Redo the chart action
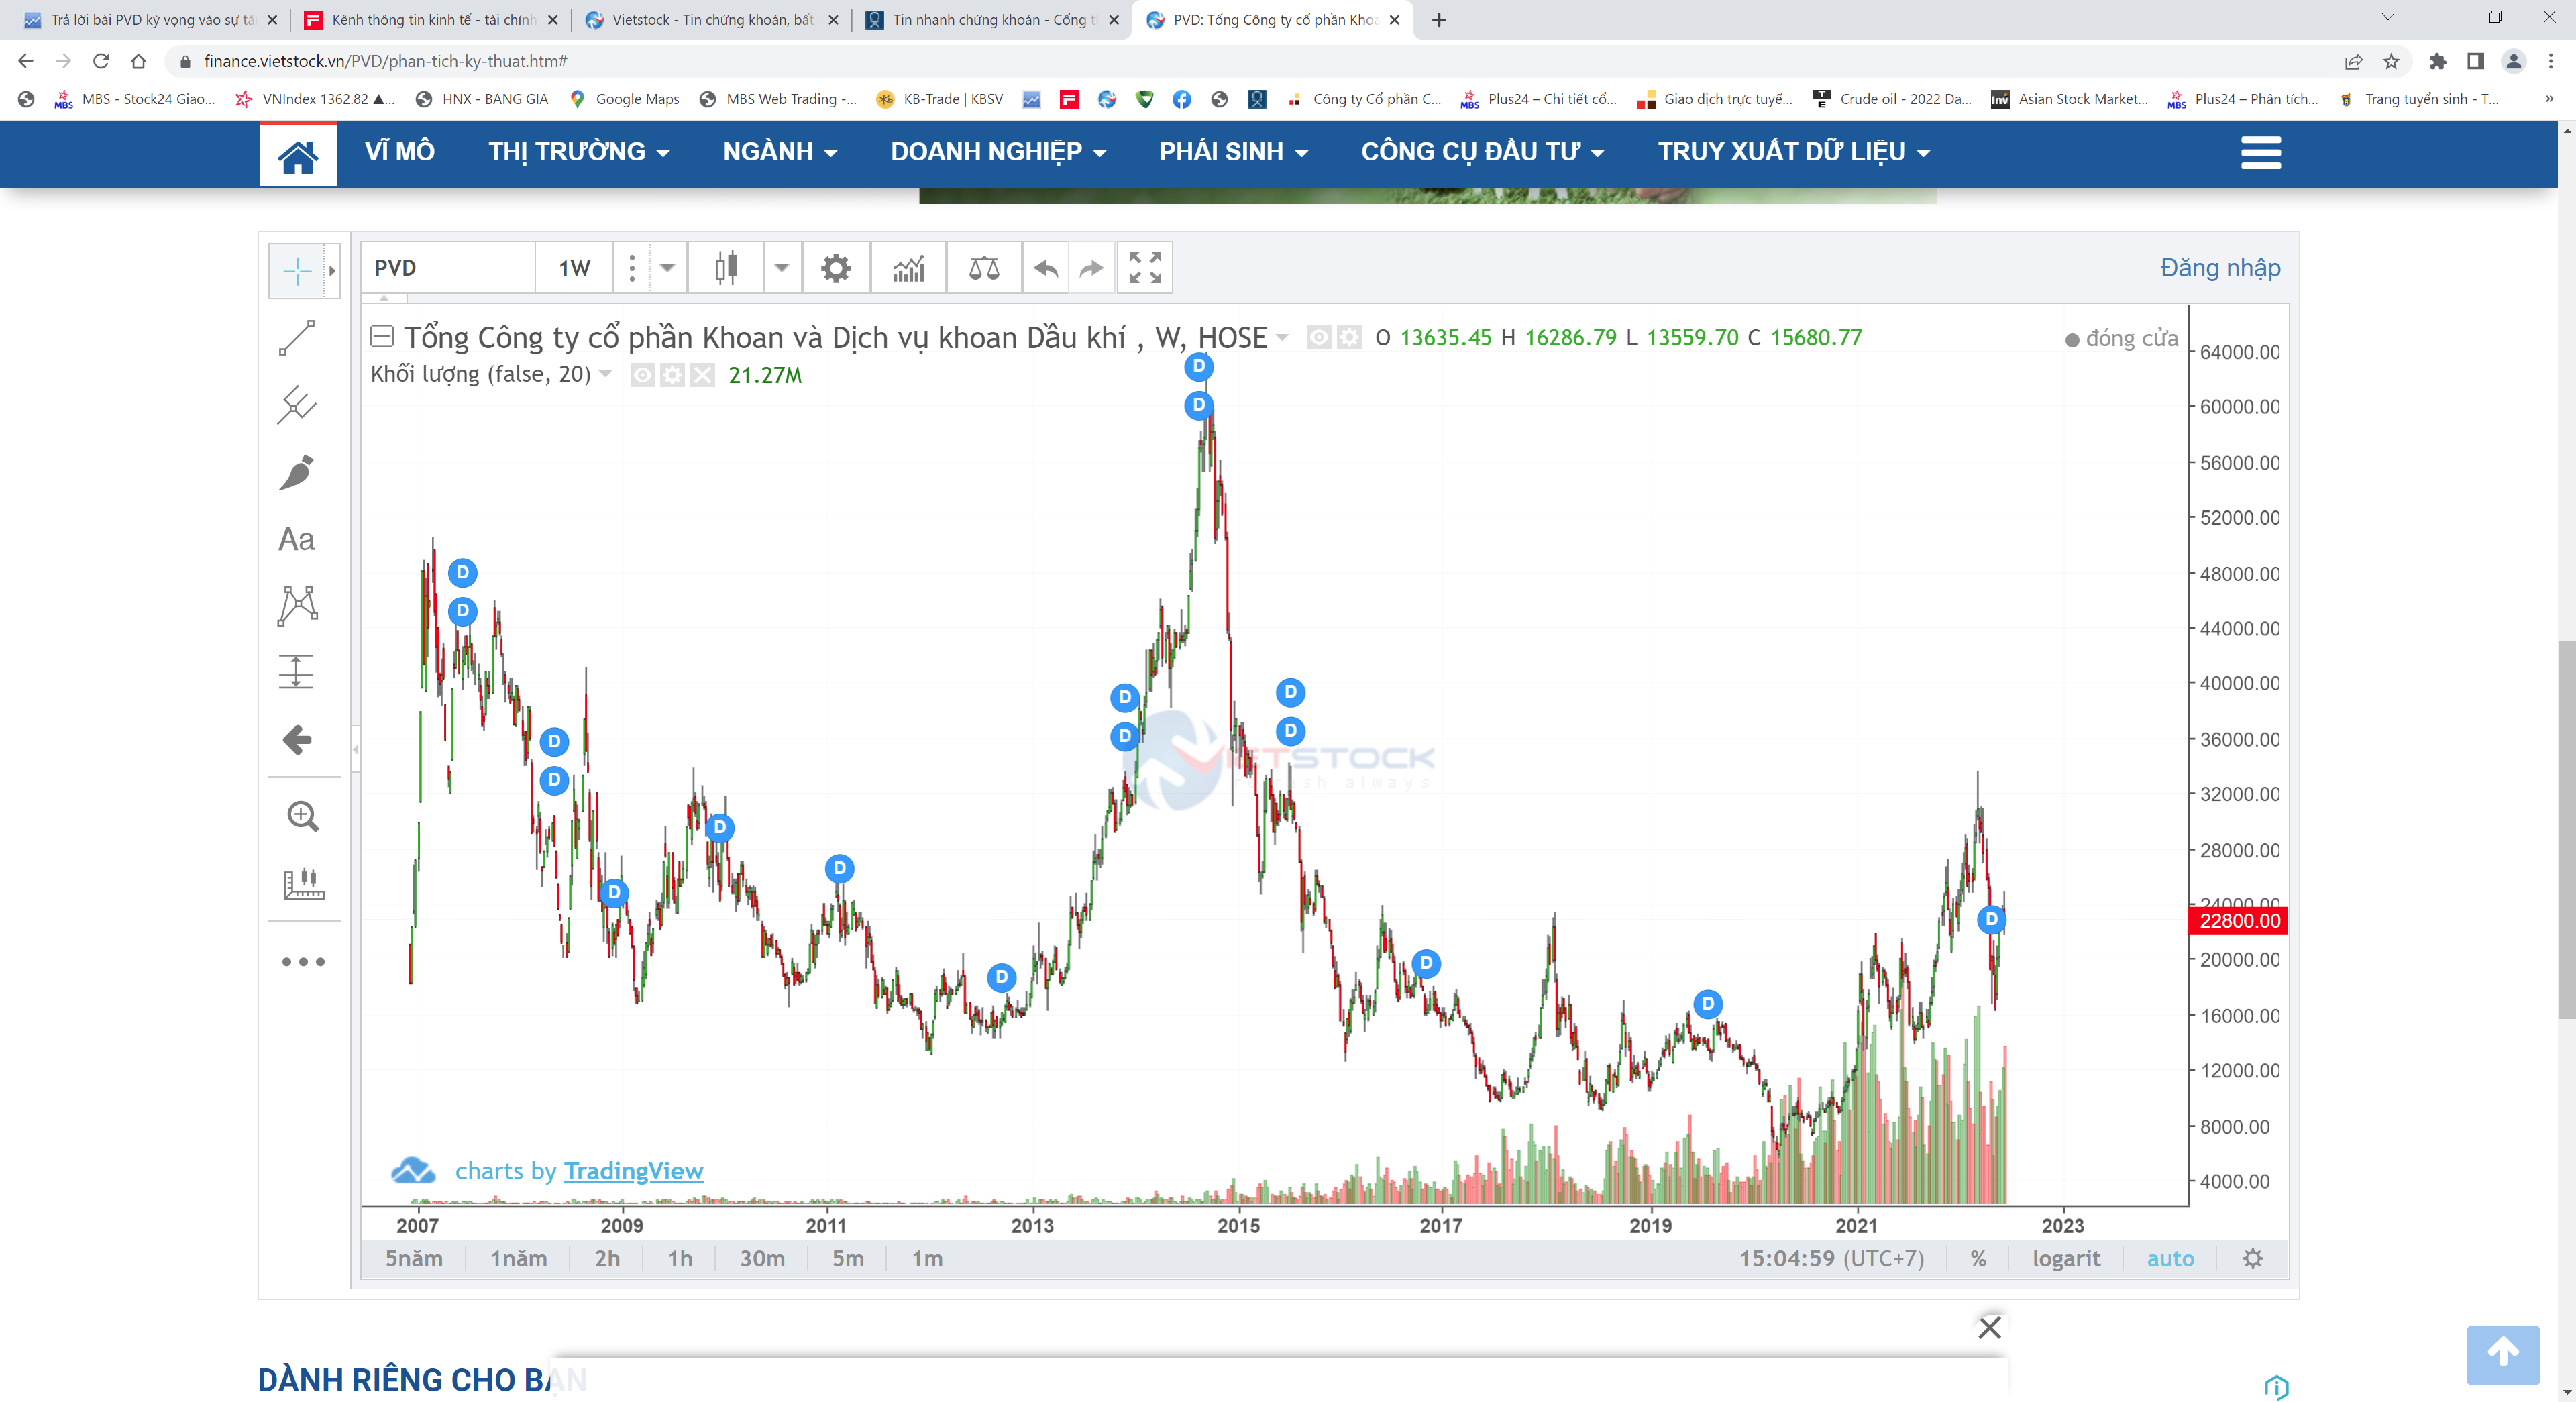 click(x=1092, y=268)
